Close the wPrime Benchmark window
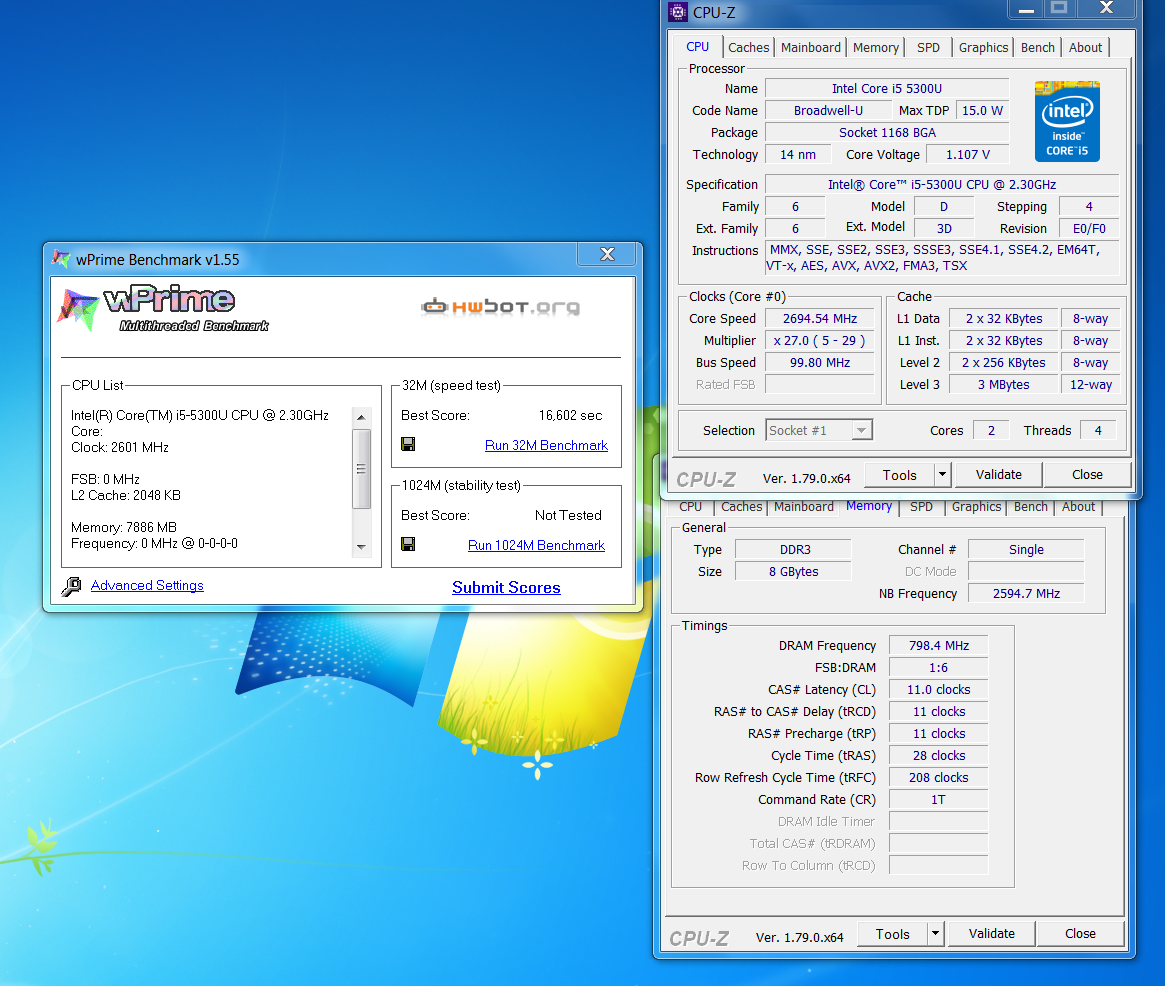This screenshot has width=1165, height=986. pyautogui.click(x=607, y=254)
